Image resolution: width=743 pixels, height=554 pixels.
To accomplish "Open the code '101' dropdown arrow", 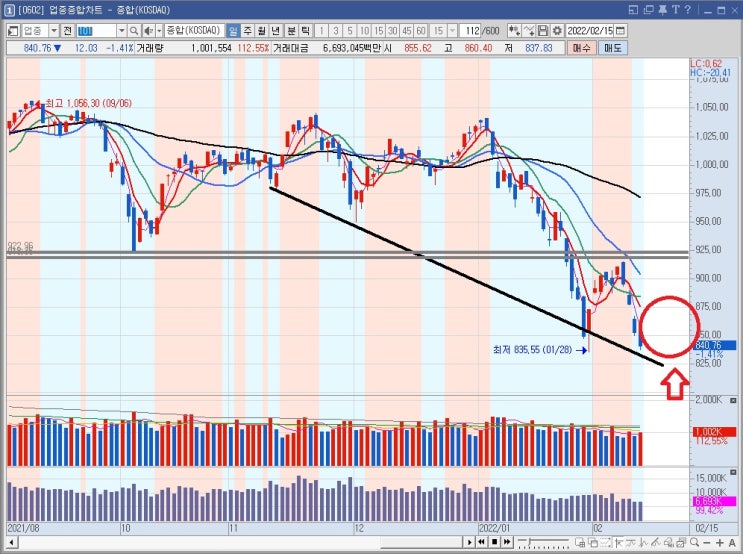I will (121, 31).
